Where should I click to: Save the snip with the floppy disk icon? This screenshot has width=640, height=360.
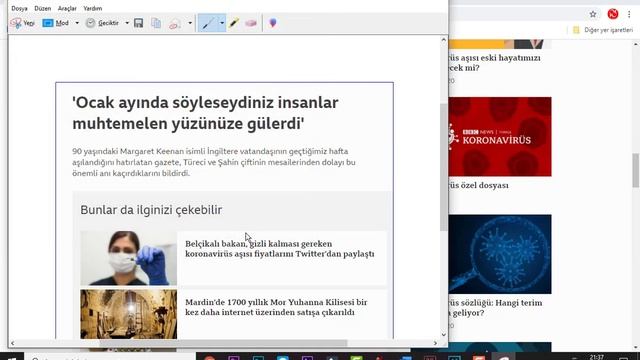[139, 23]
